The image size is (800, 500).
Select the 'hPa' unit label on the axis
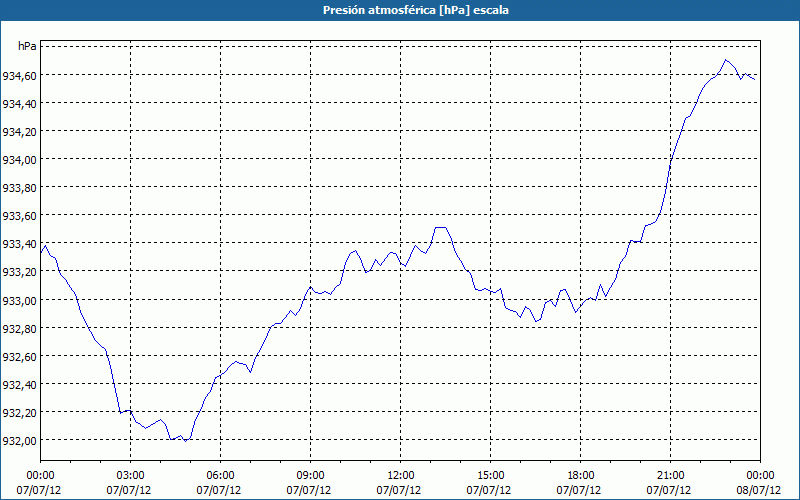click(27, 46)
